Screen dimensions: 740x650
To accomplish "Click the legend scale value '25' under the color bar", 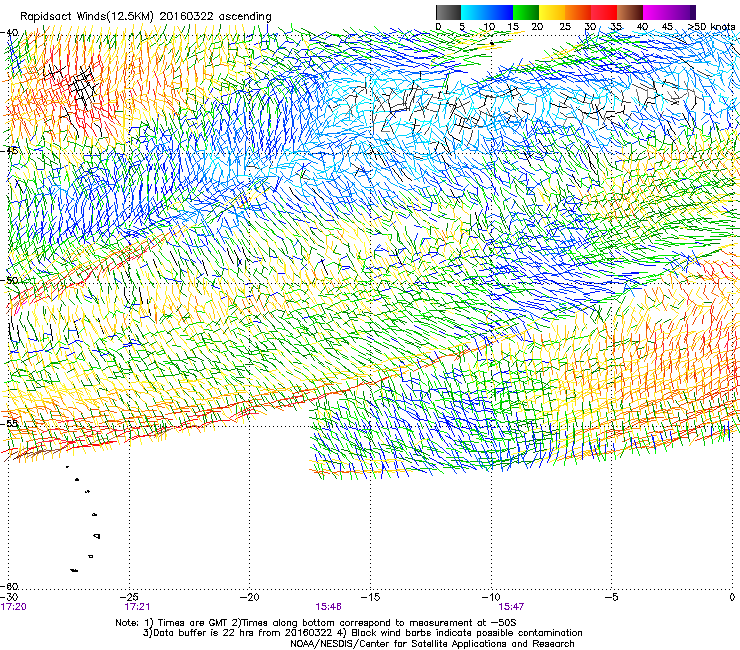I will point(565,27).
